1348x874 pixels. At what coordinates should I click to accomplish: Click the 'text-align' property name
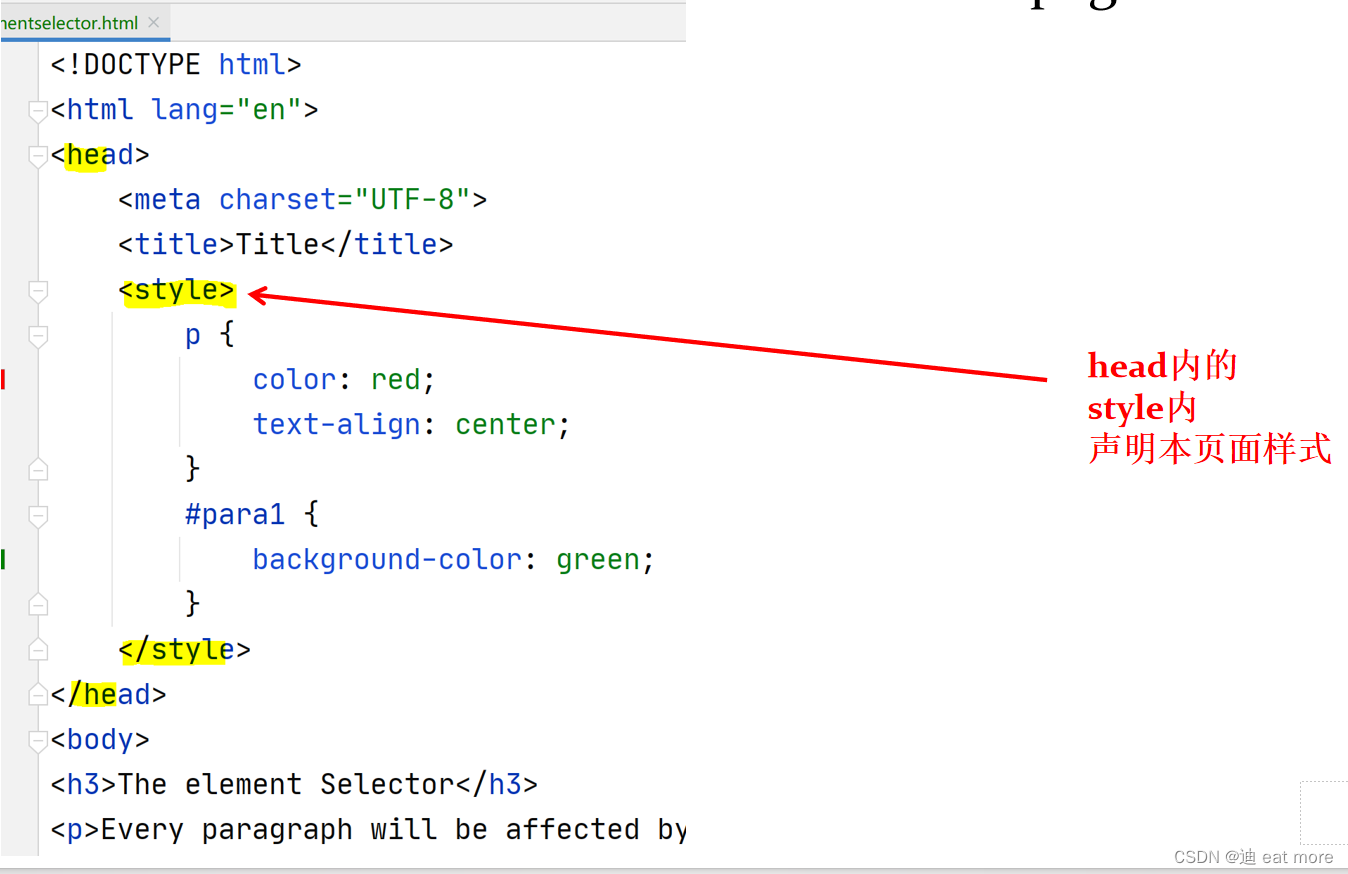point(336,425)
